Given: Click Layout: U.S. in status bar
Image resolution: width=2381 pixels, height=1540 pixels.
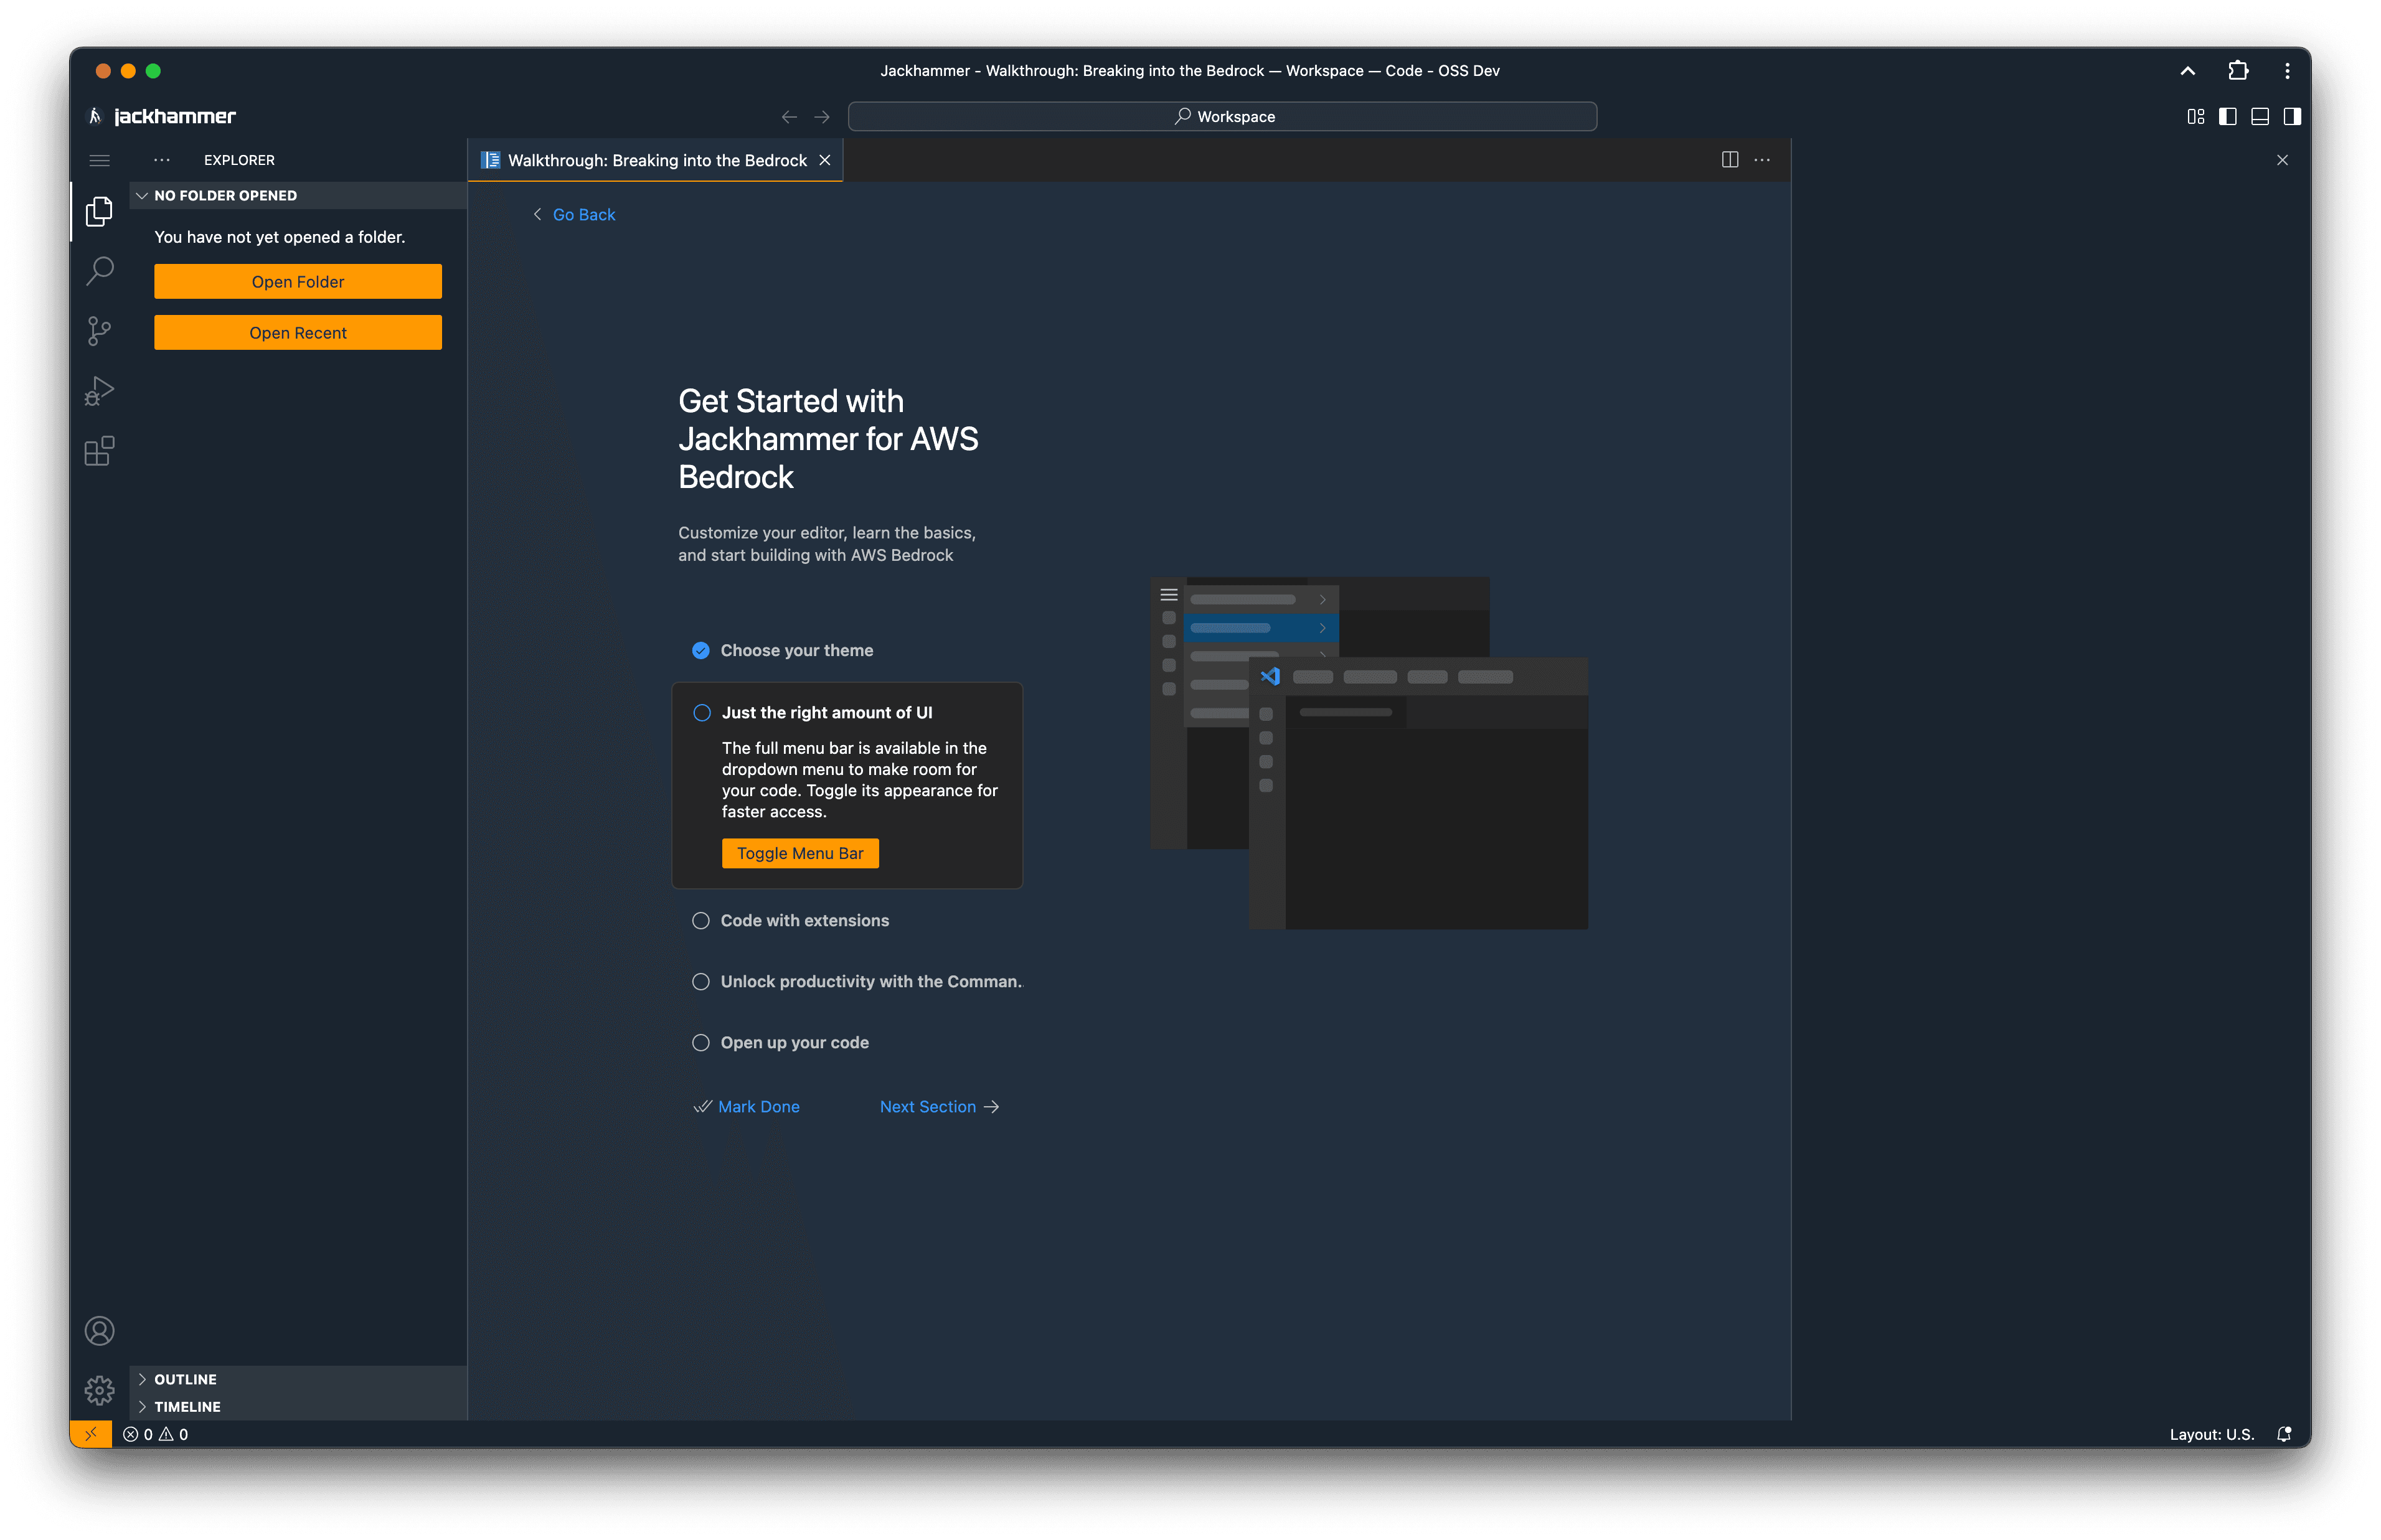Looking at the screenshot, I should coord(2211,1434).
